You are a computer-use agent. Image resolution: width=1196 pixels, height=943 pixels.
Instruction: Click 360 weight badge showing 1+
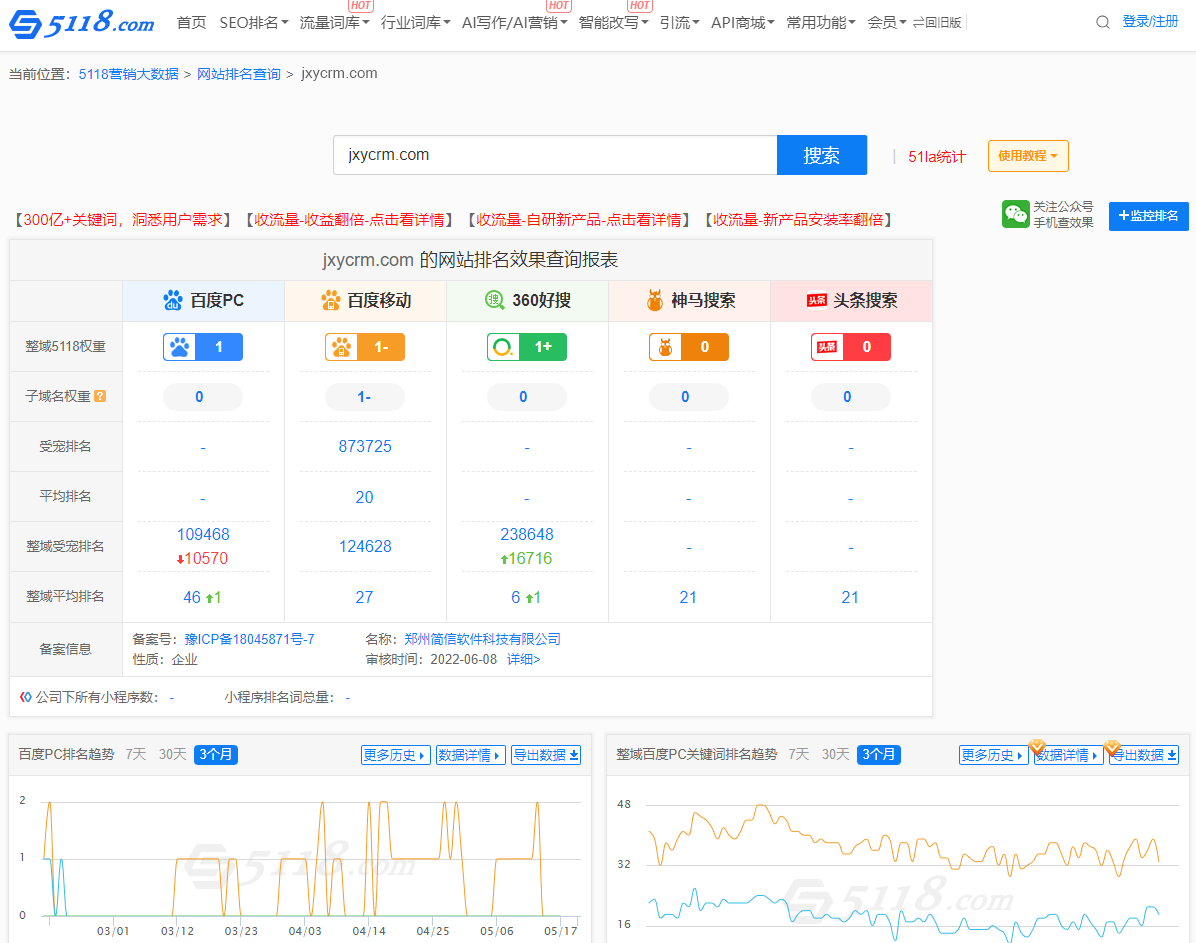point(526,347)
